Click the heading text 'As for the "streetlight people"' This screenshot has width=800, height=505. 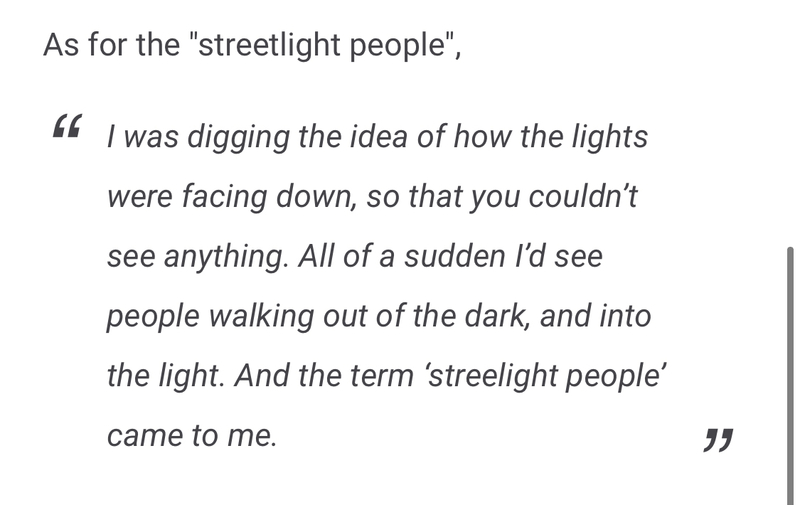[252, 45]
